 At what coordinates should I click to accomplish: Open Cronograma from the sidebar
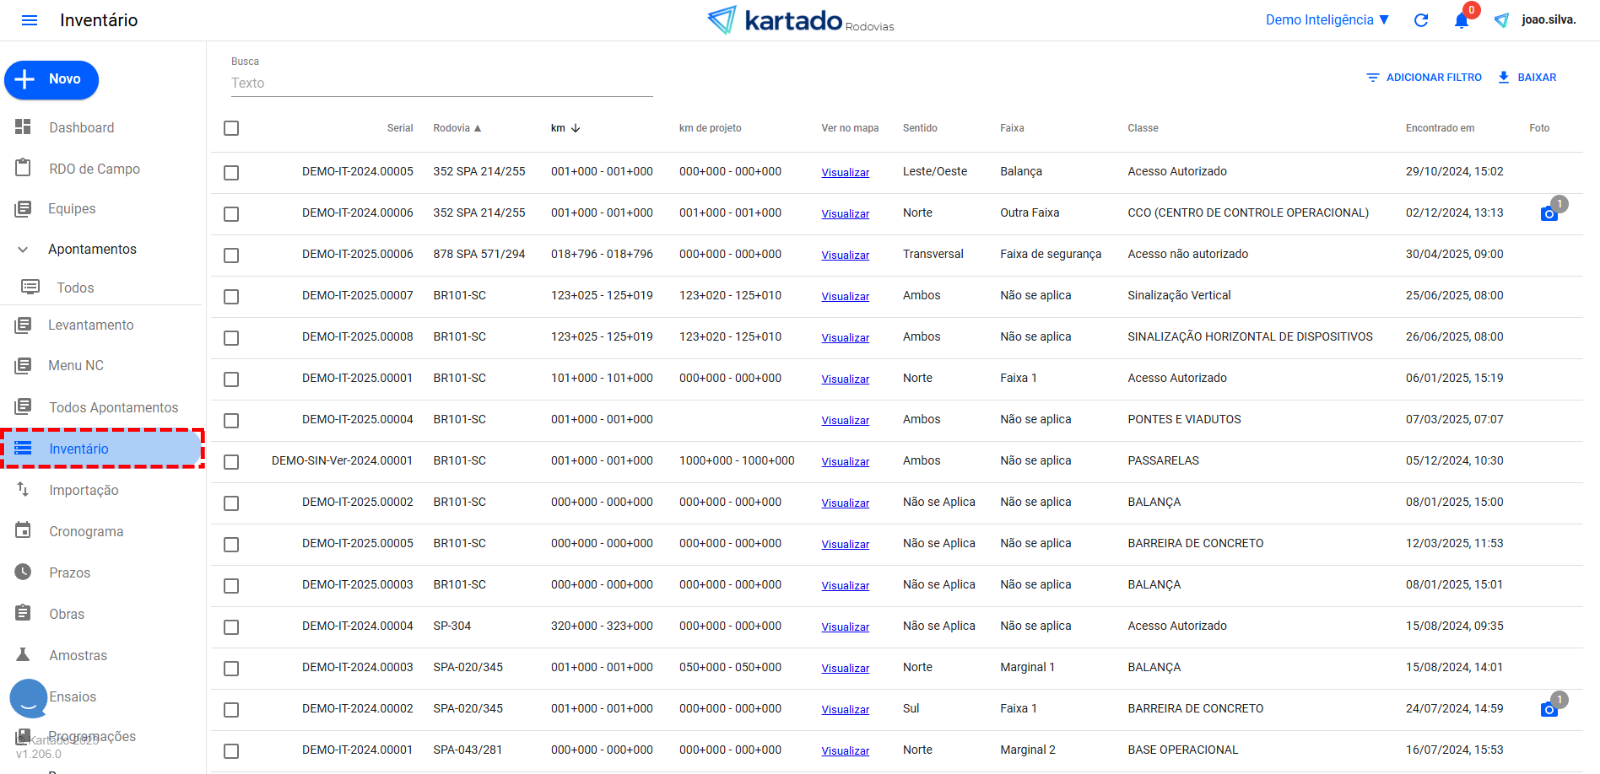click(86, 532)
